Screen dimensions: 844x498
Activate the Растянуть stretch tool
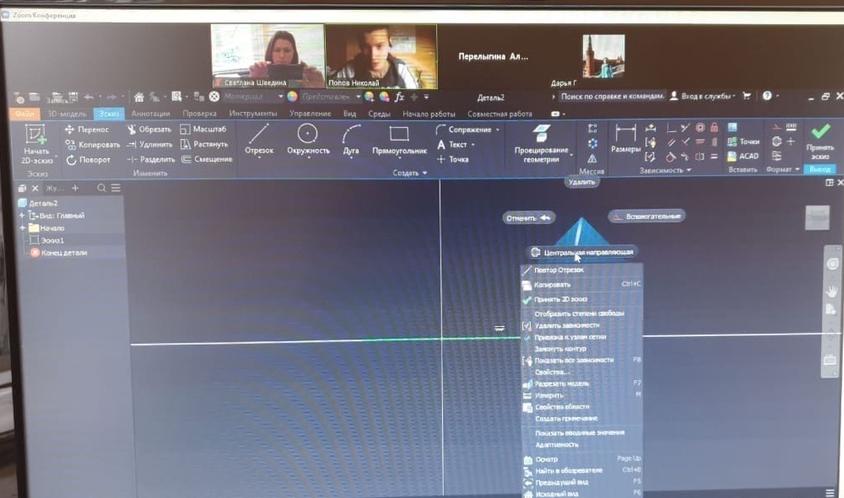pyautogui.click(x=204, y=144)
